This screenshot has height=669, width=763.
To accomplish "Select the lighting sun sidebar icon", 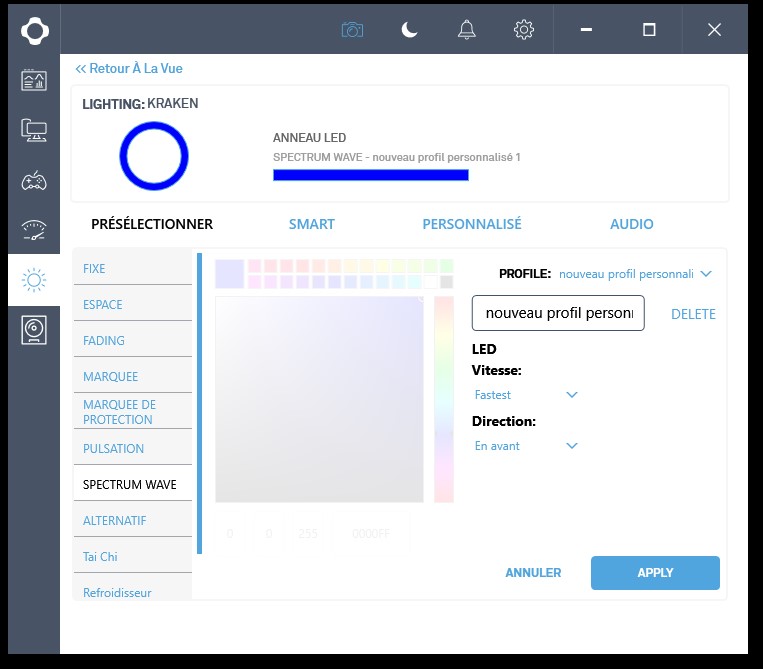I will click(x=34, y=280).
